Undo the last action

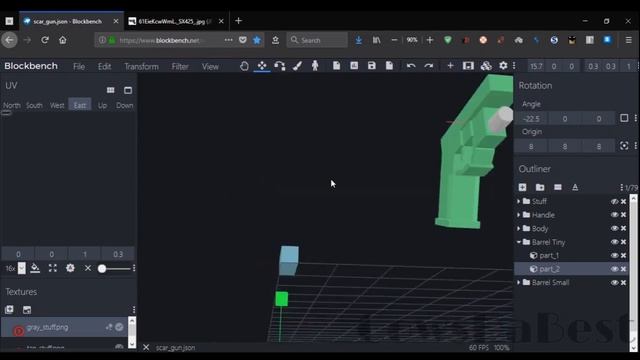(411, 66)
